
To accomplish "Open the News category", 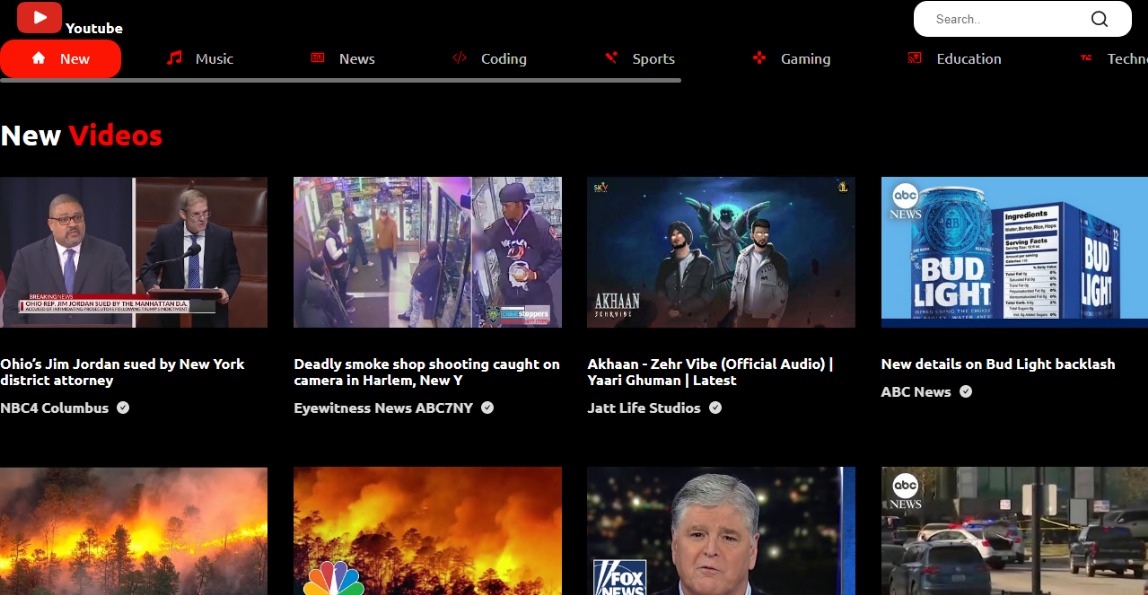I will point(343,59).
